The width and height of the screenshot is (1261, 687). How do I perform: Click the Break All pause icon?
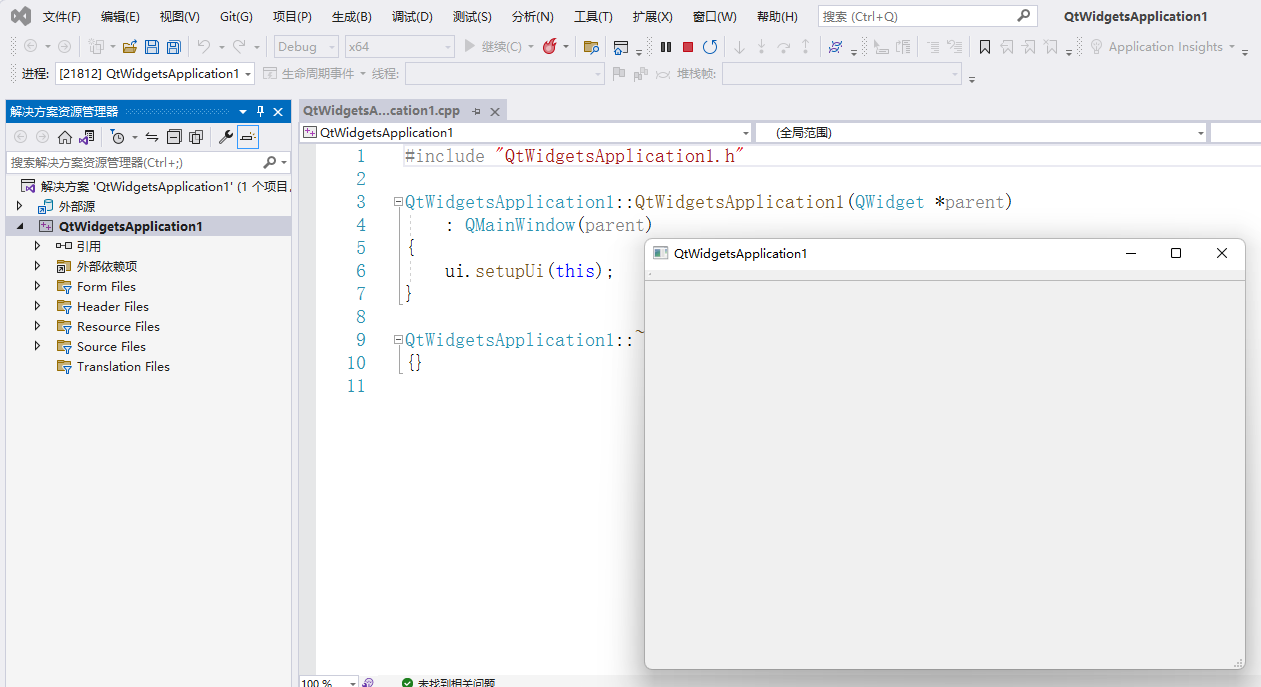point(666,46)
